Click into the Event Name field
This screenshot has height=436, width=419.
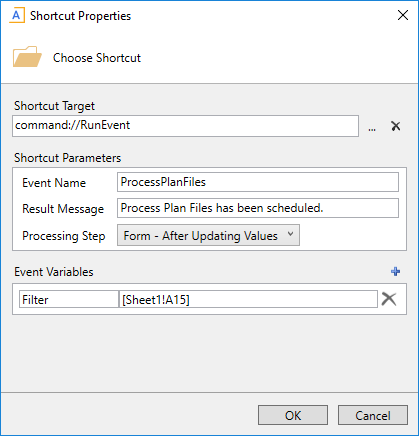pos(258,182)
